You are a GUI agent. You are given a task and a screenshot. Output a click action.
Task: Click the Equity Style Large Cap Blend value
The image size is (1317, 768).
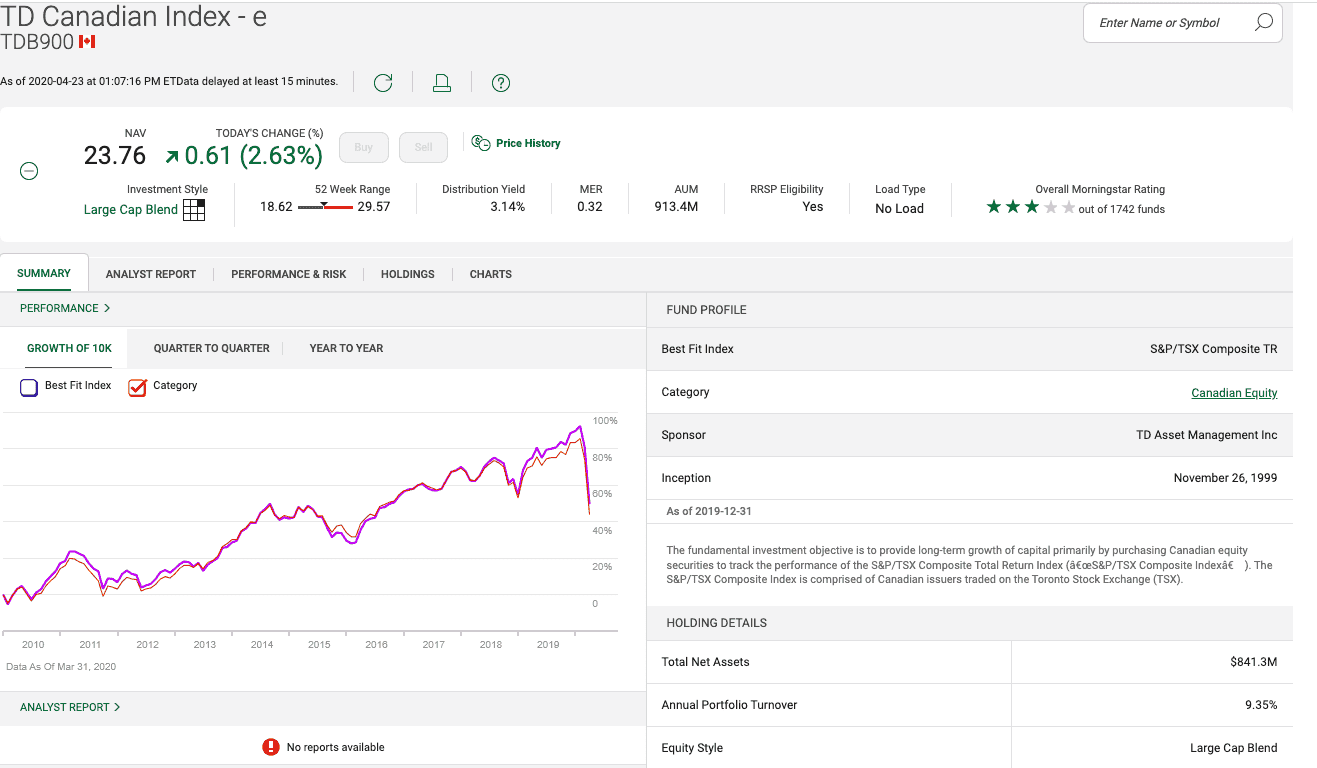pyautogui.click(x=1233, y=748)
